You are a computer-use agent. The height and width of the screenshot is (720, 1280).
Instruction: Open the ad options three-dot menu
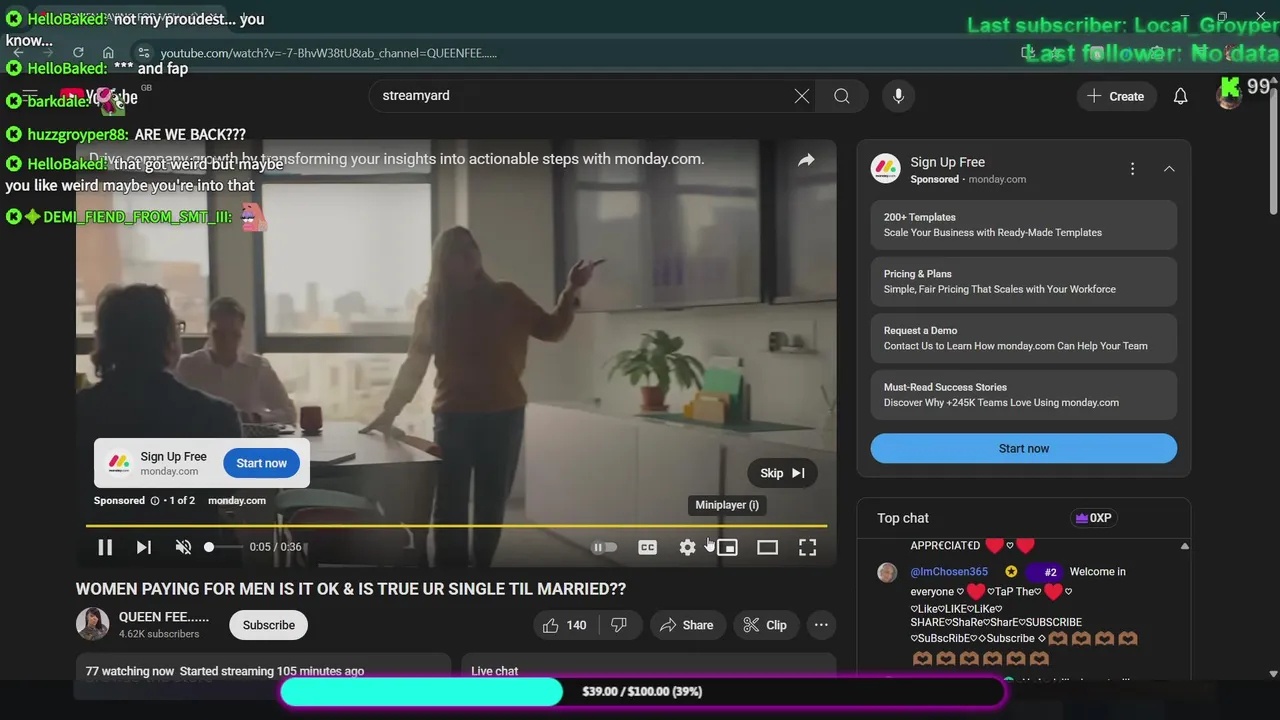(x=1132, y=169)
